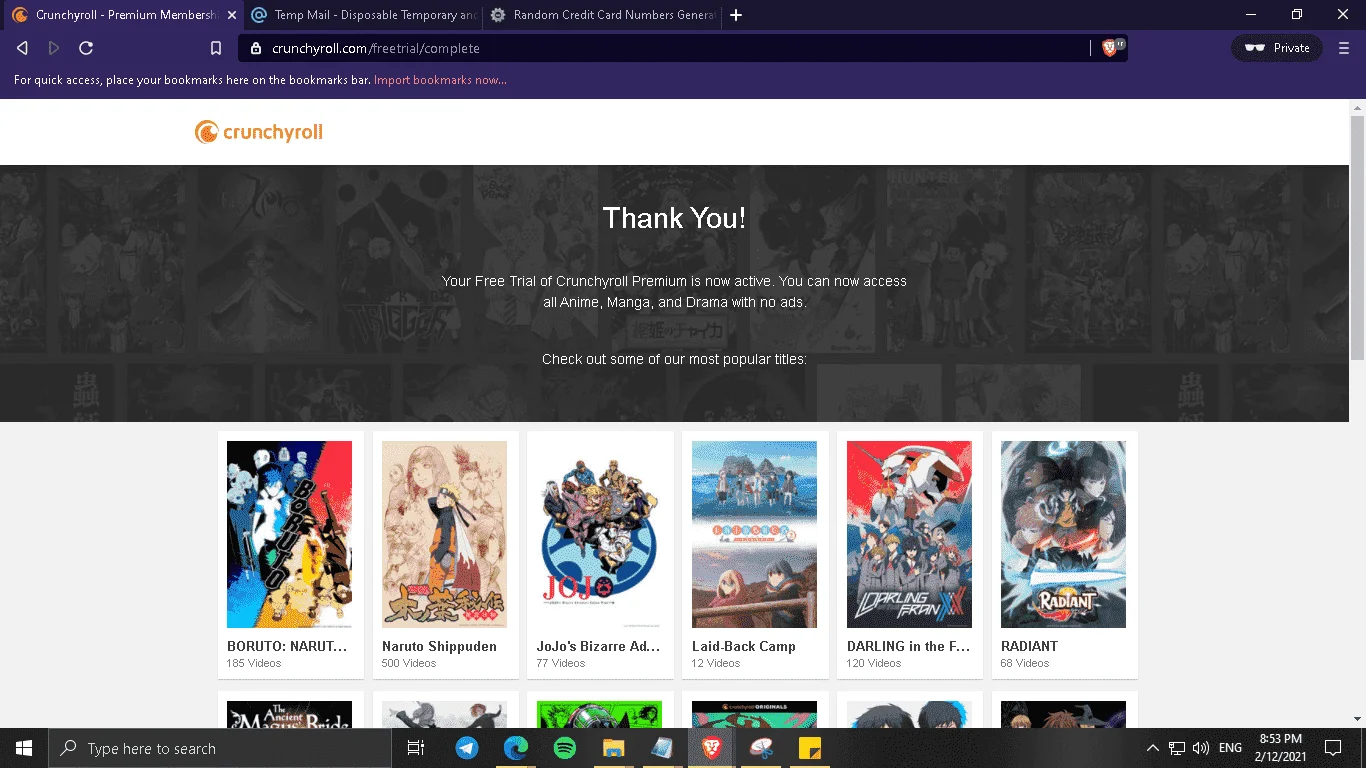Open DARLING in the FRANXX poster
The image size is (1366, 768).
tap(910, 534)
